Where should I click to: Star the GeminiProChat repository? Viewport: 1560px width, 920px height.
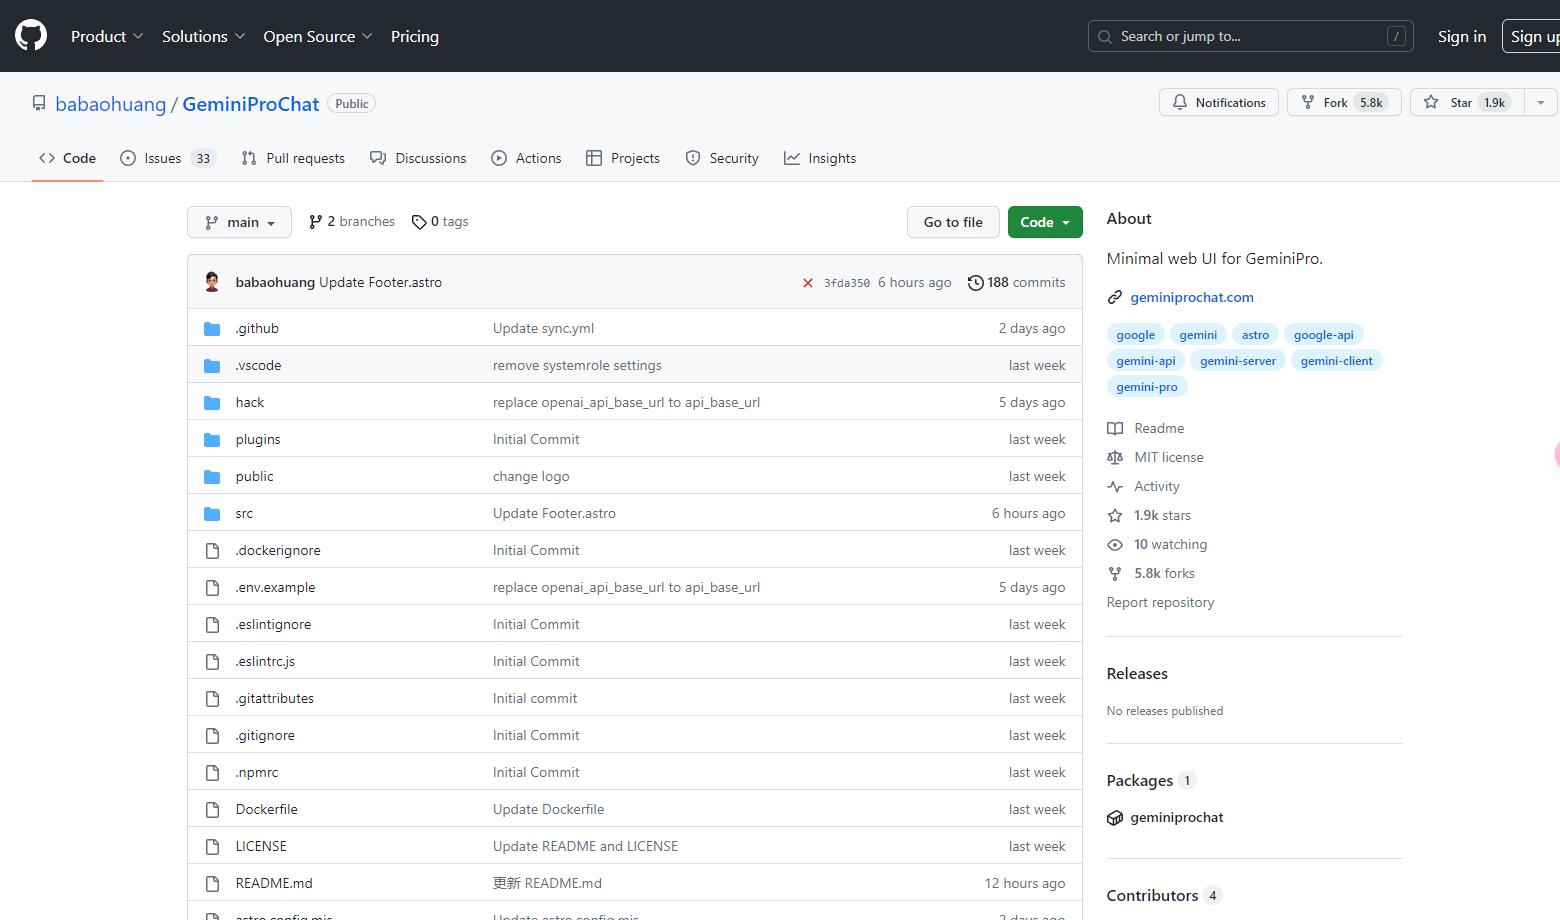point(1466,103)
